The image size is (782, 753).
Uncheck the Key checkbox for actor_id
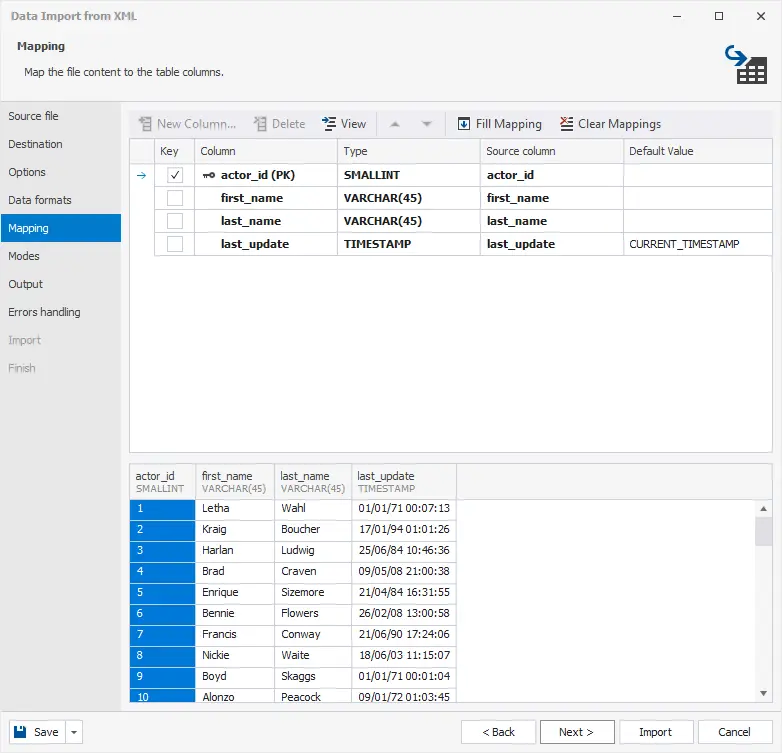175,175
